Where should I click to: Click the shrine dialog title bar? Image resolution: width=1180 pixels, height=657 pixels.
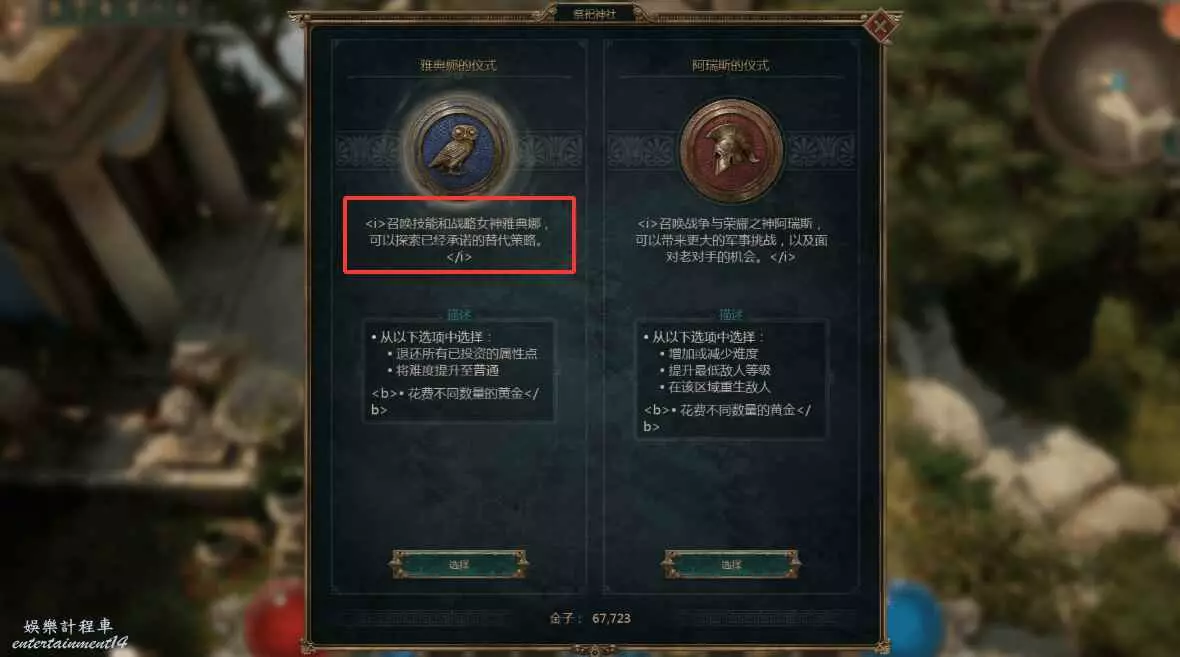pyautogui.click(x=595, y=14)
